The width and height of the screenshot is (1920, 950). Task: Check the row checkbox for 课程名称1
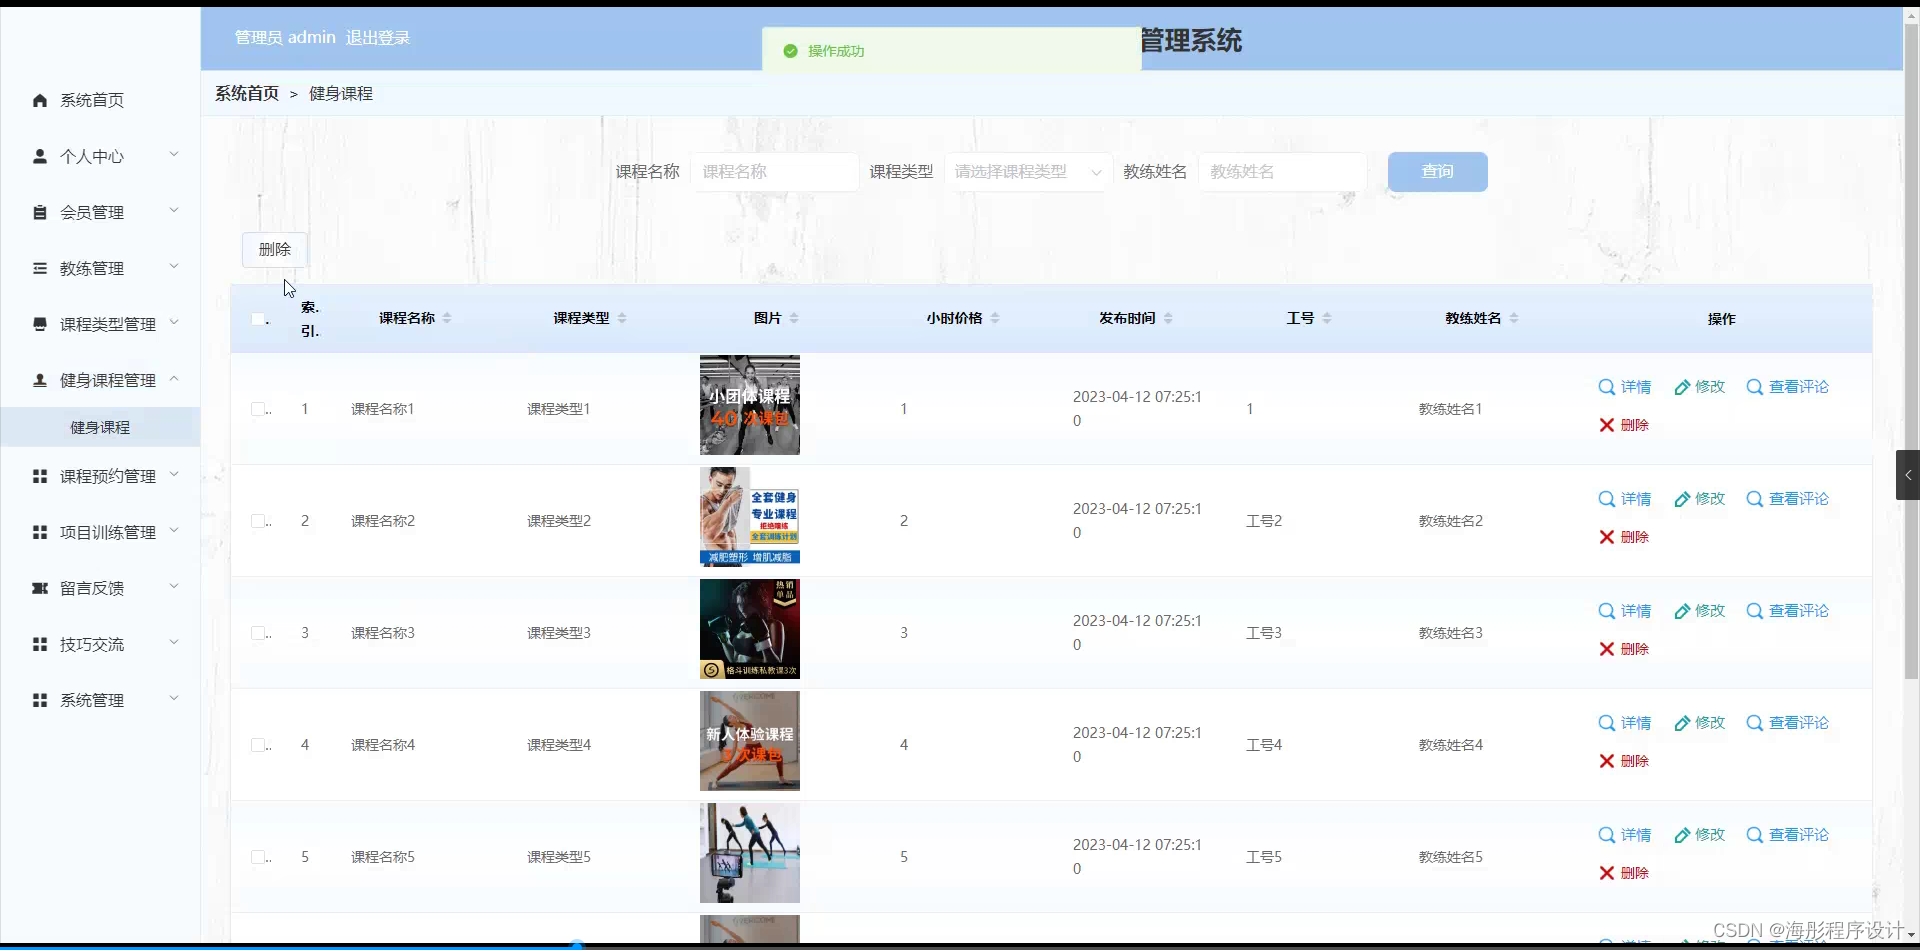click(258, 408)
